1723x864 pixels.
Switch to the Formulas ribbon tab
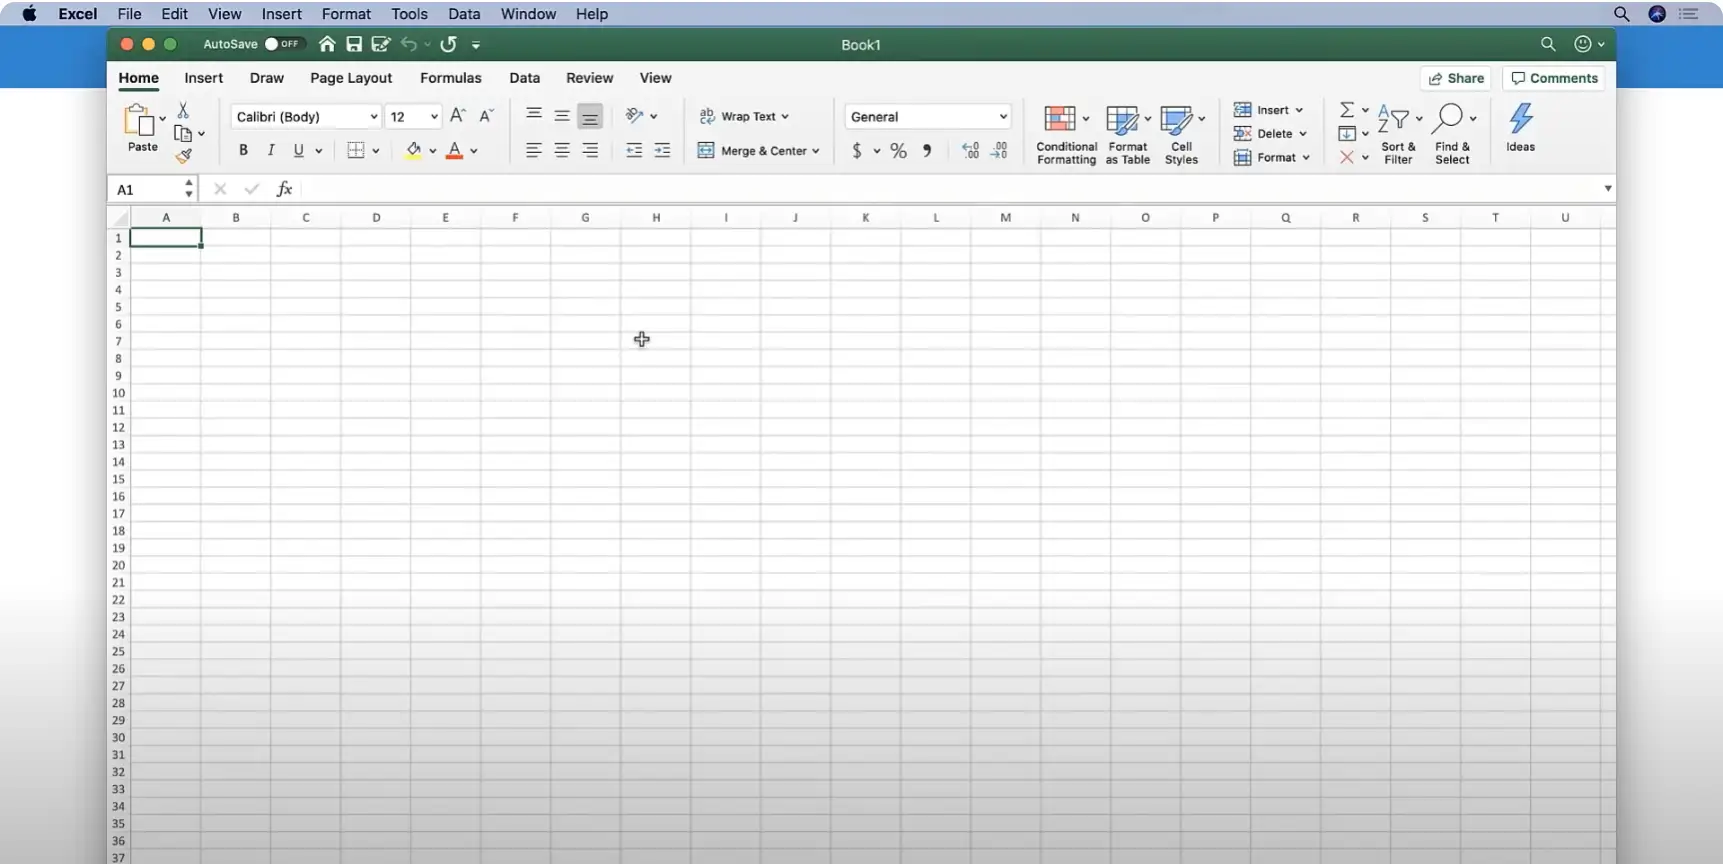tap(450, 78)
